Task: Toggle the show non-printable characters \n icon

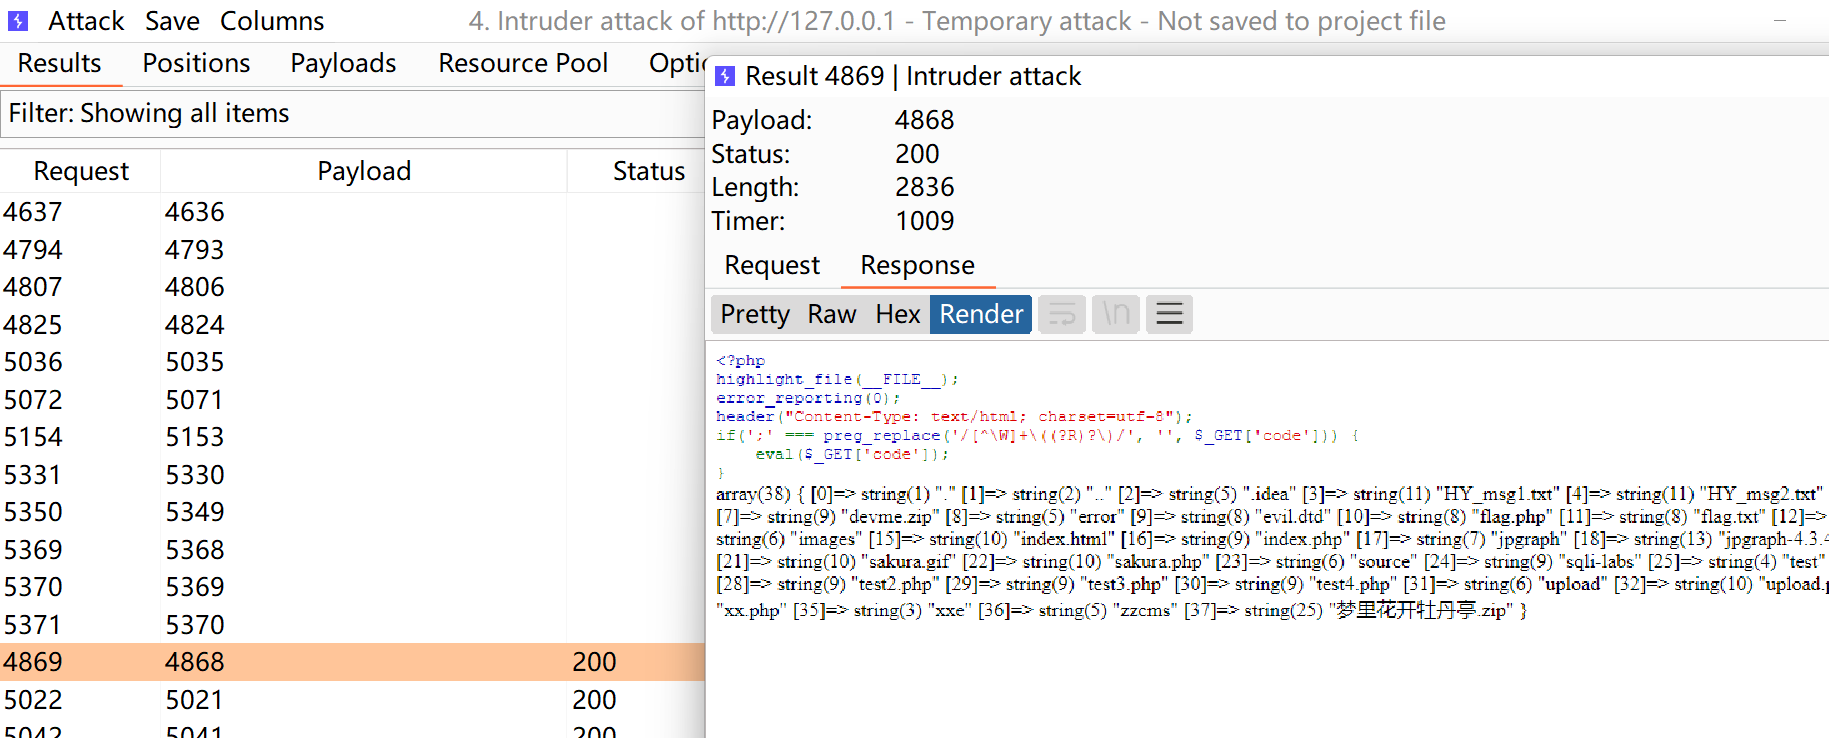Action: click(1116, 314)
